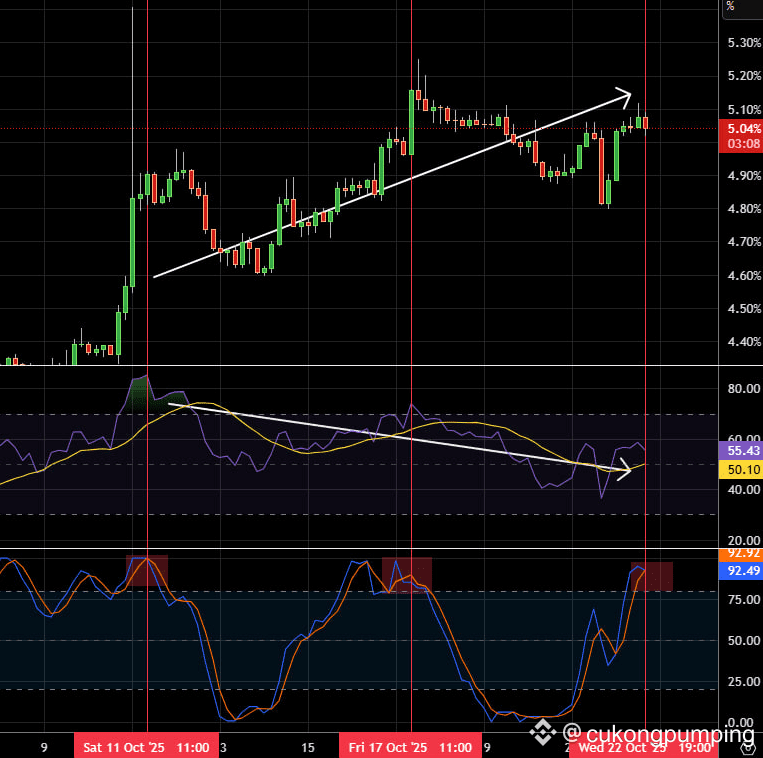Select the blue 92.49 stochastic value label
Viewport: 763px width, 758px height.
[741, 570]
